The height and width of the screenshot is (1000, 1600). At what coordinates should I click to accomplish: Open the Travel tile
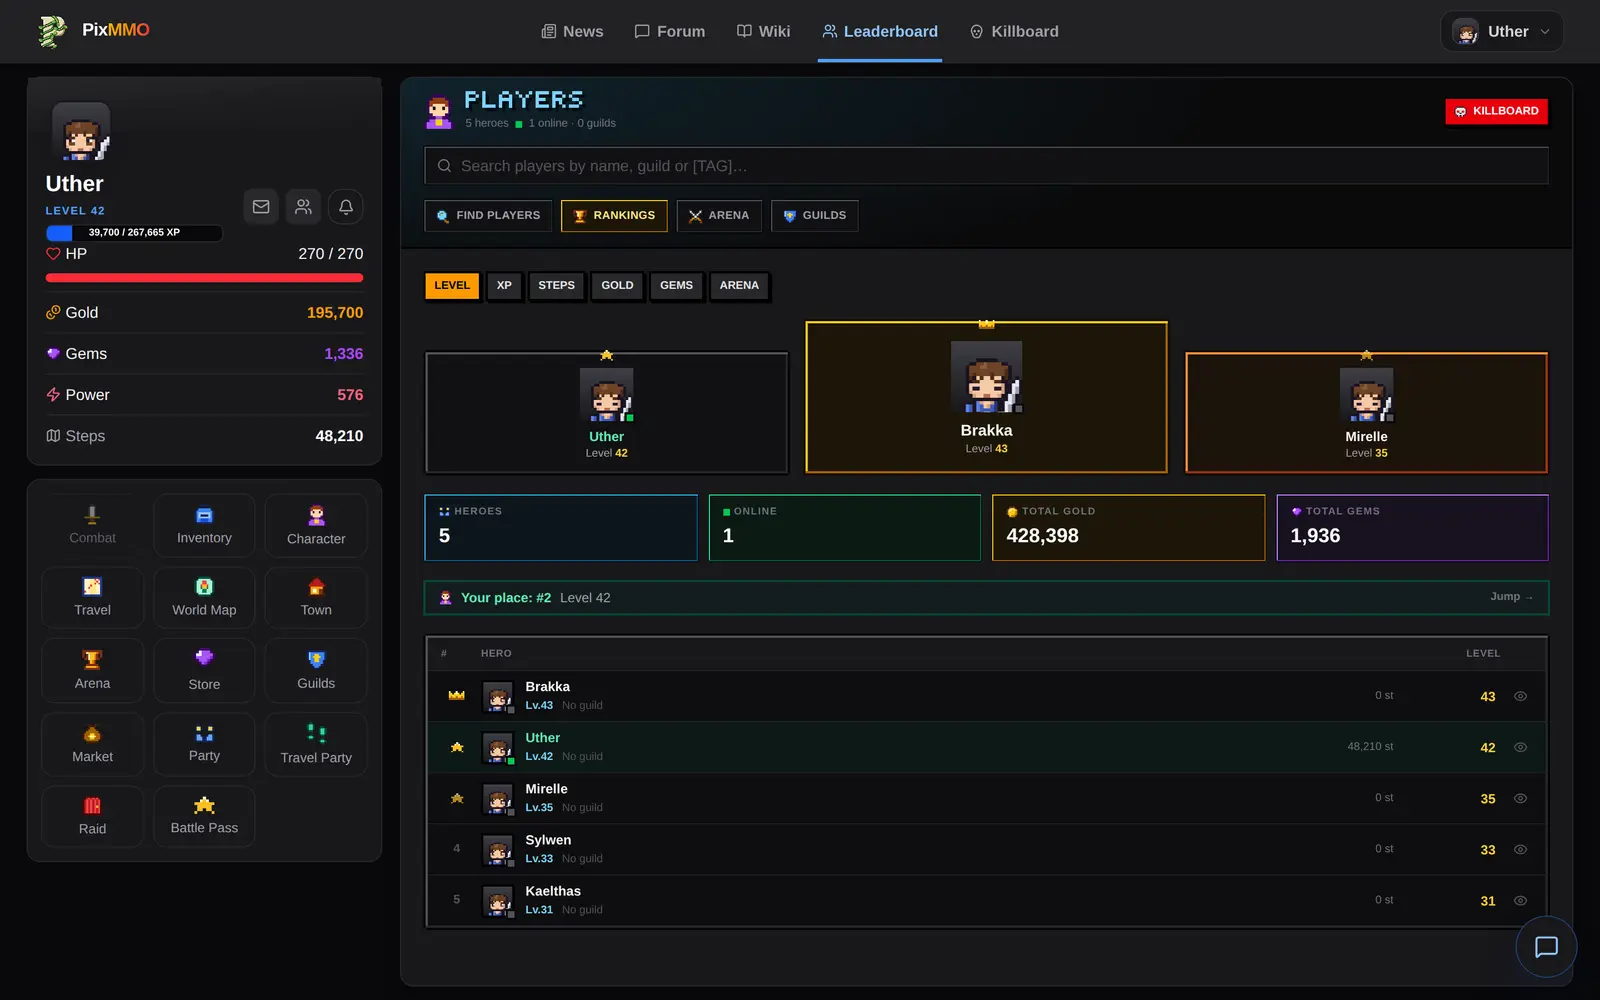92,597
